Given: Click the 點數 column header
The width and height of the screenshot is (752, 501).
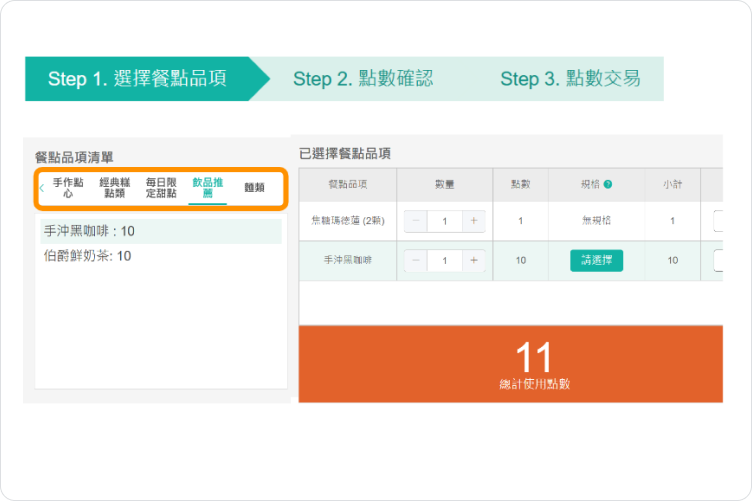Looking at the screenshot, I should pyautogui.click(x=521, y=185).
